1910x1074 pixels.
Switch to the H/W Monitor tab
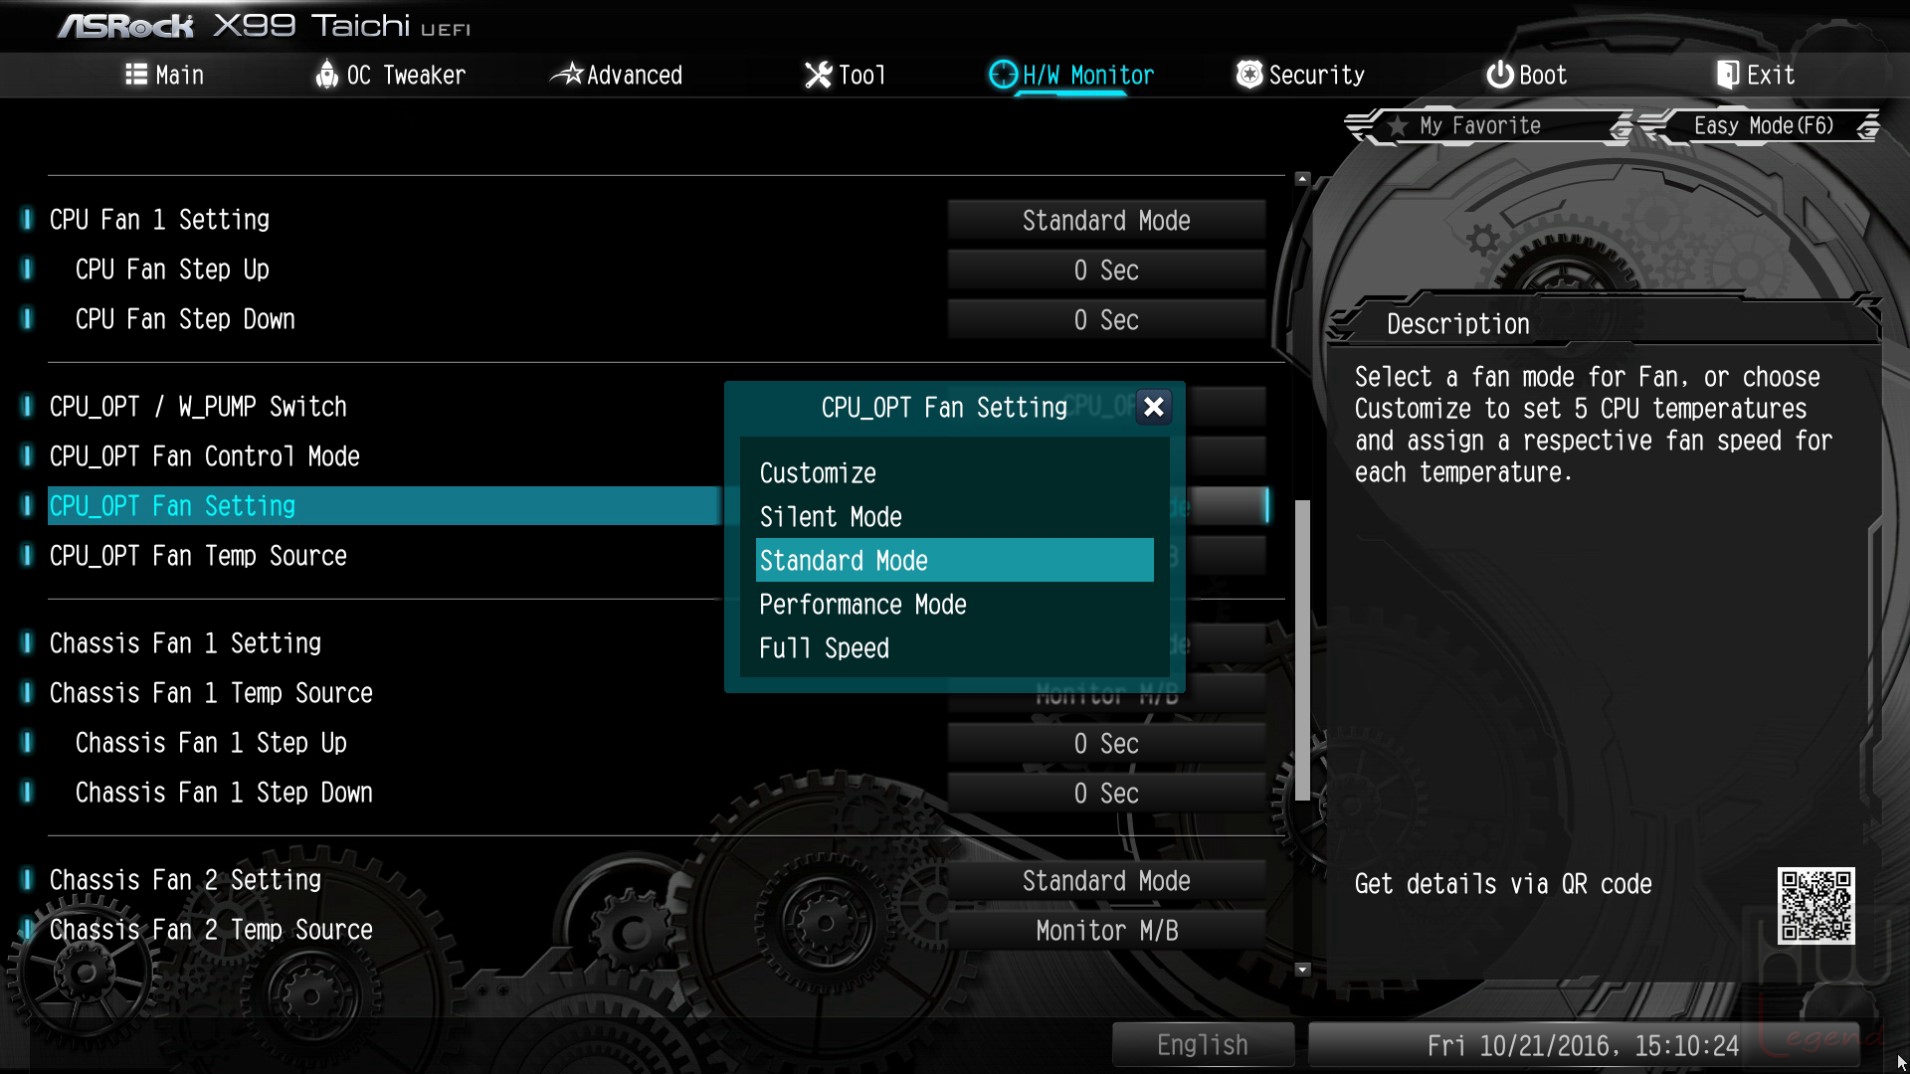pyautogui.click(x=1071, y=75)
